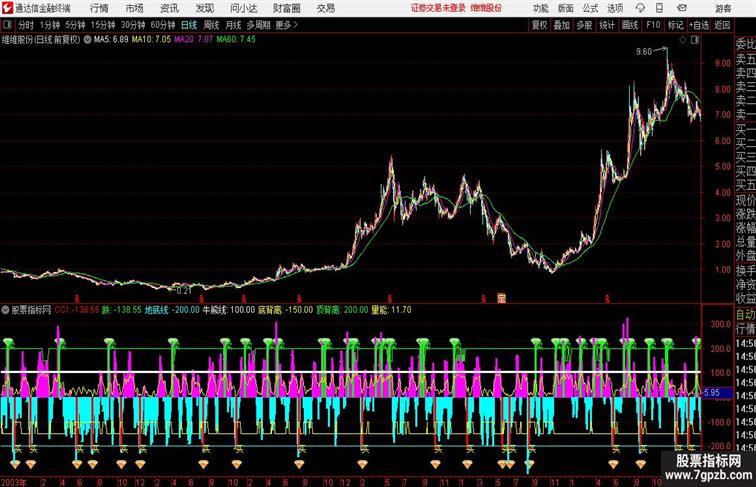Click the 画线 drawing toolbar button
This screenshot has width=756, height=487.
(x=630, y=25)
